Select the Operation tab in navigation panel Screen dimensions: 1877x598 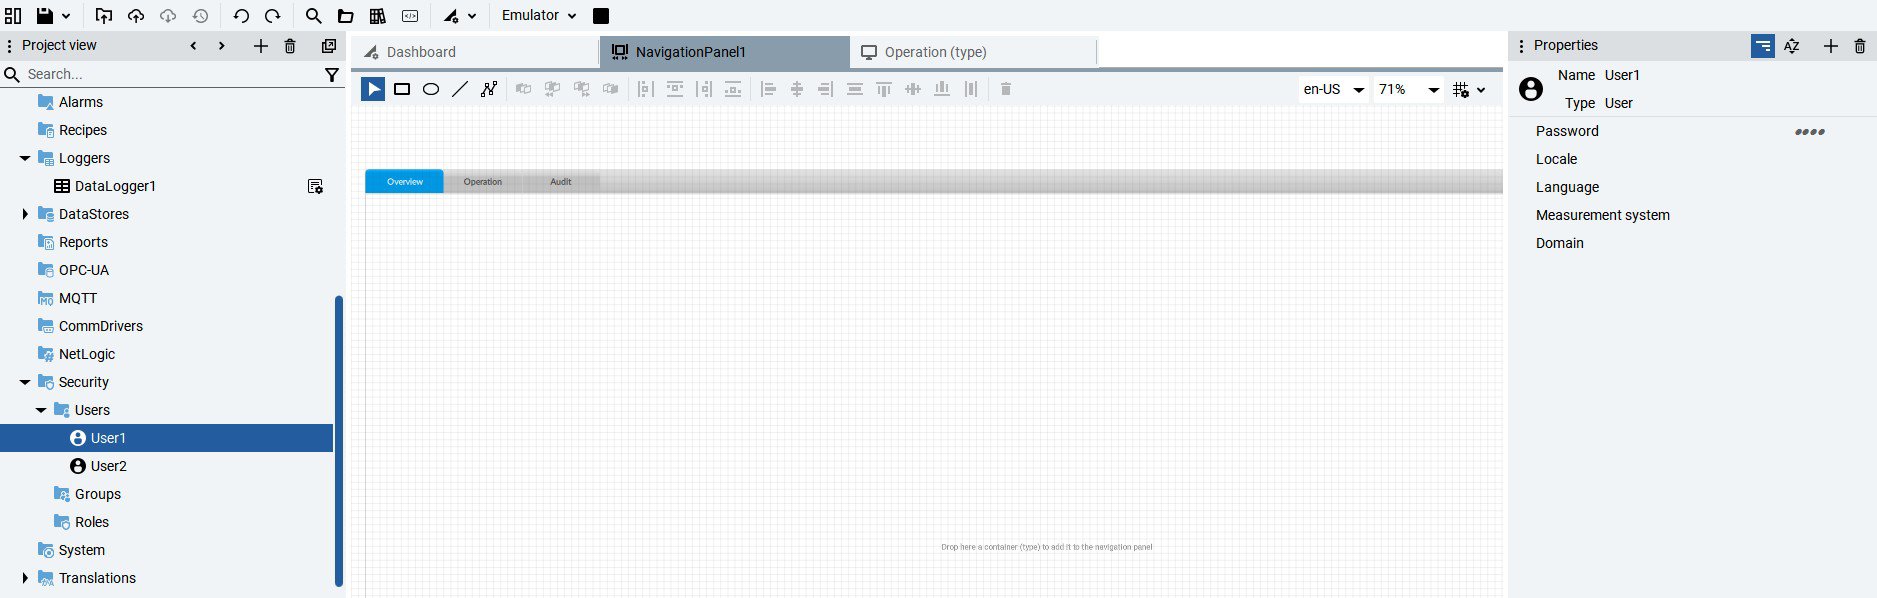point(483,181)
